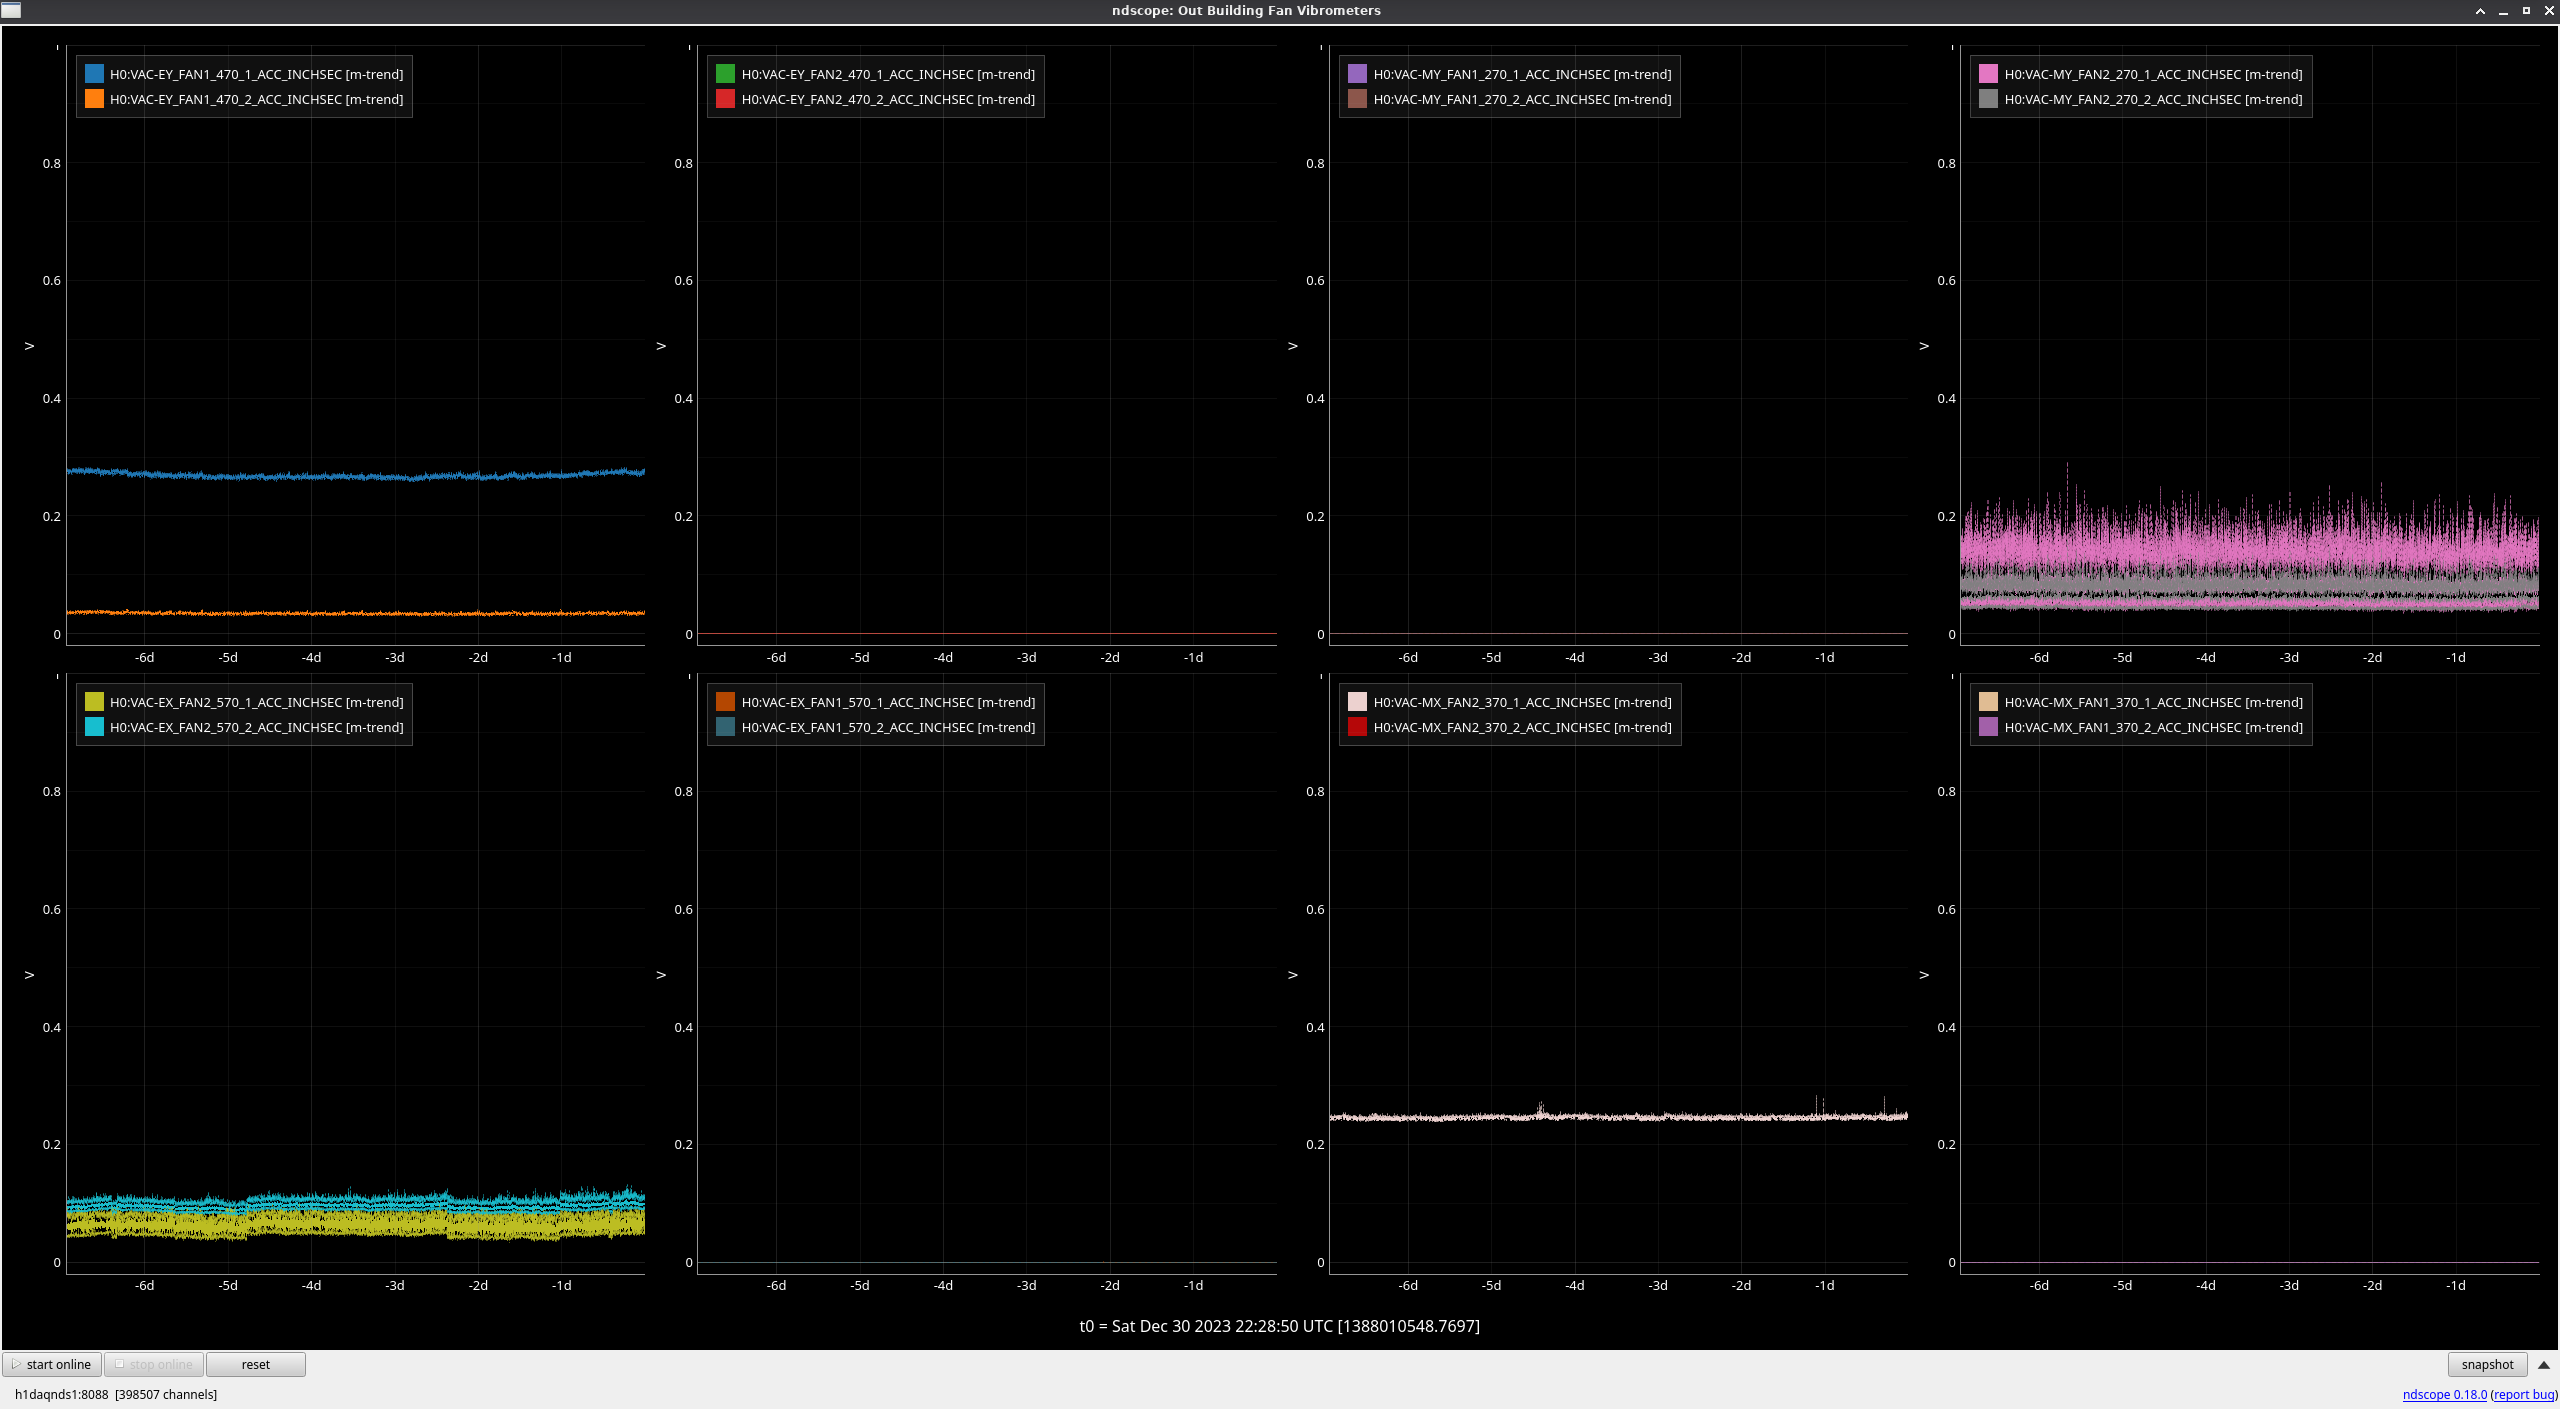Select H0:VAC-EY_FAN2_470_1_ACC_INCHSEC legend label

click(x=888, y=74)
